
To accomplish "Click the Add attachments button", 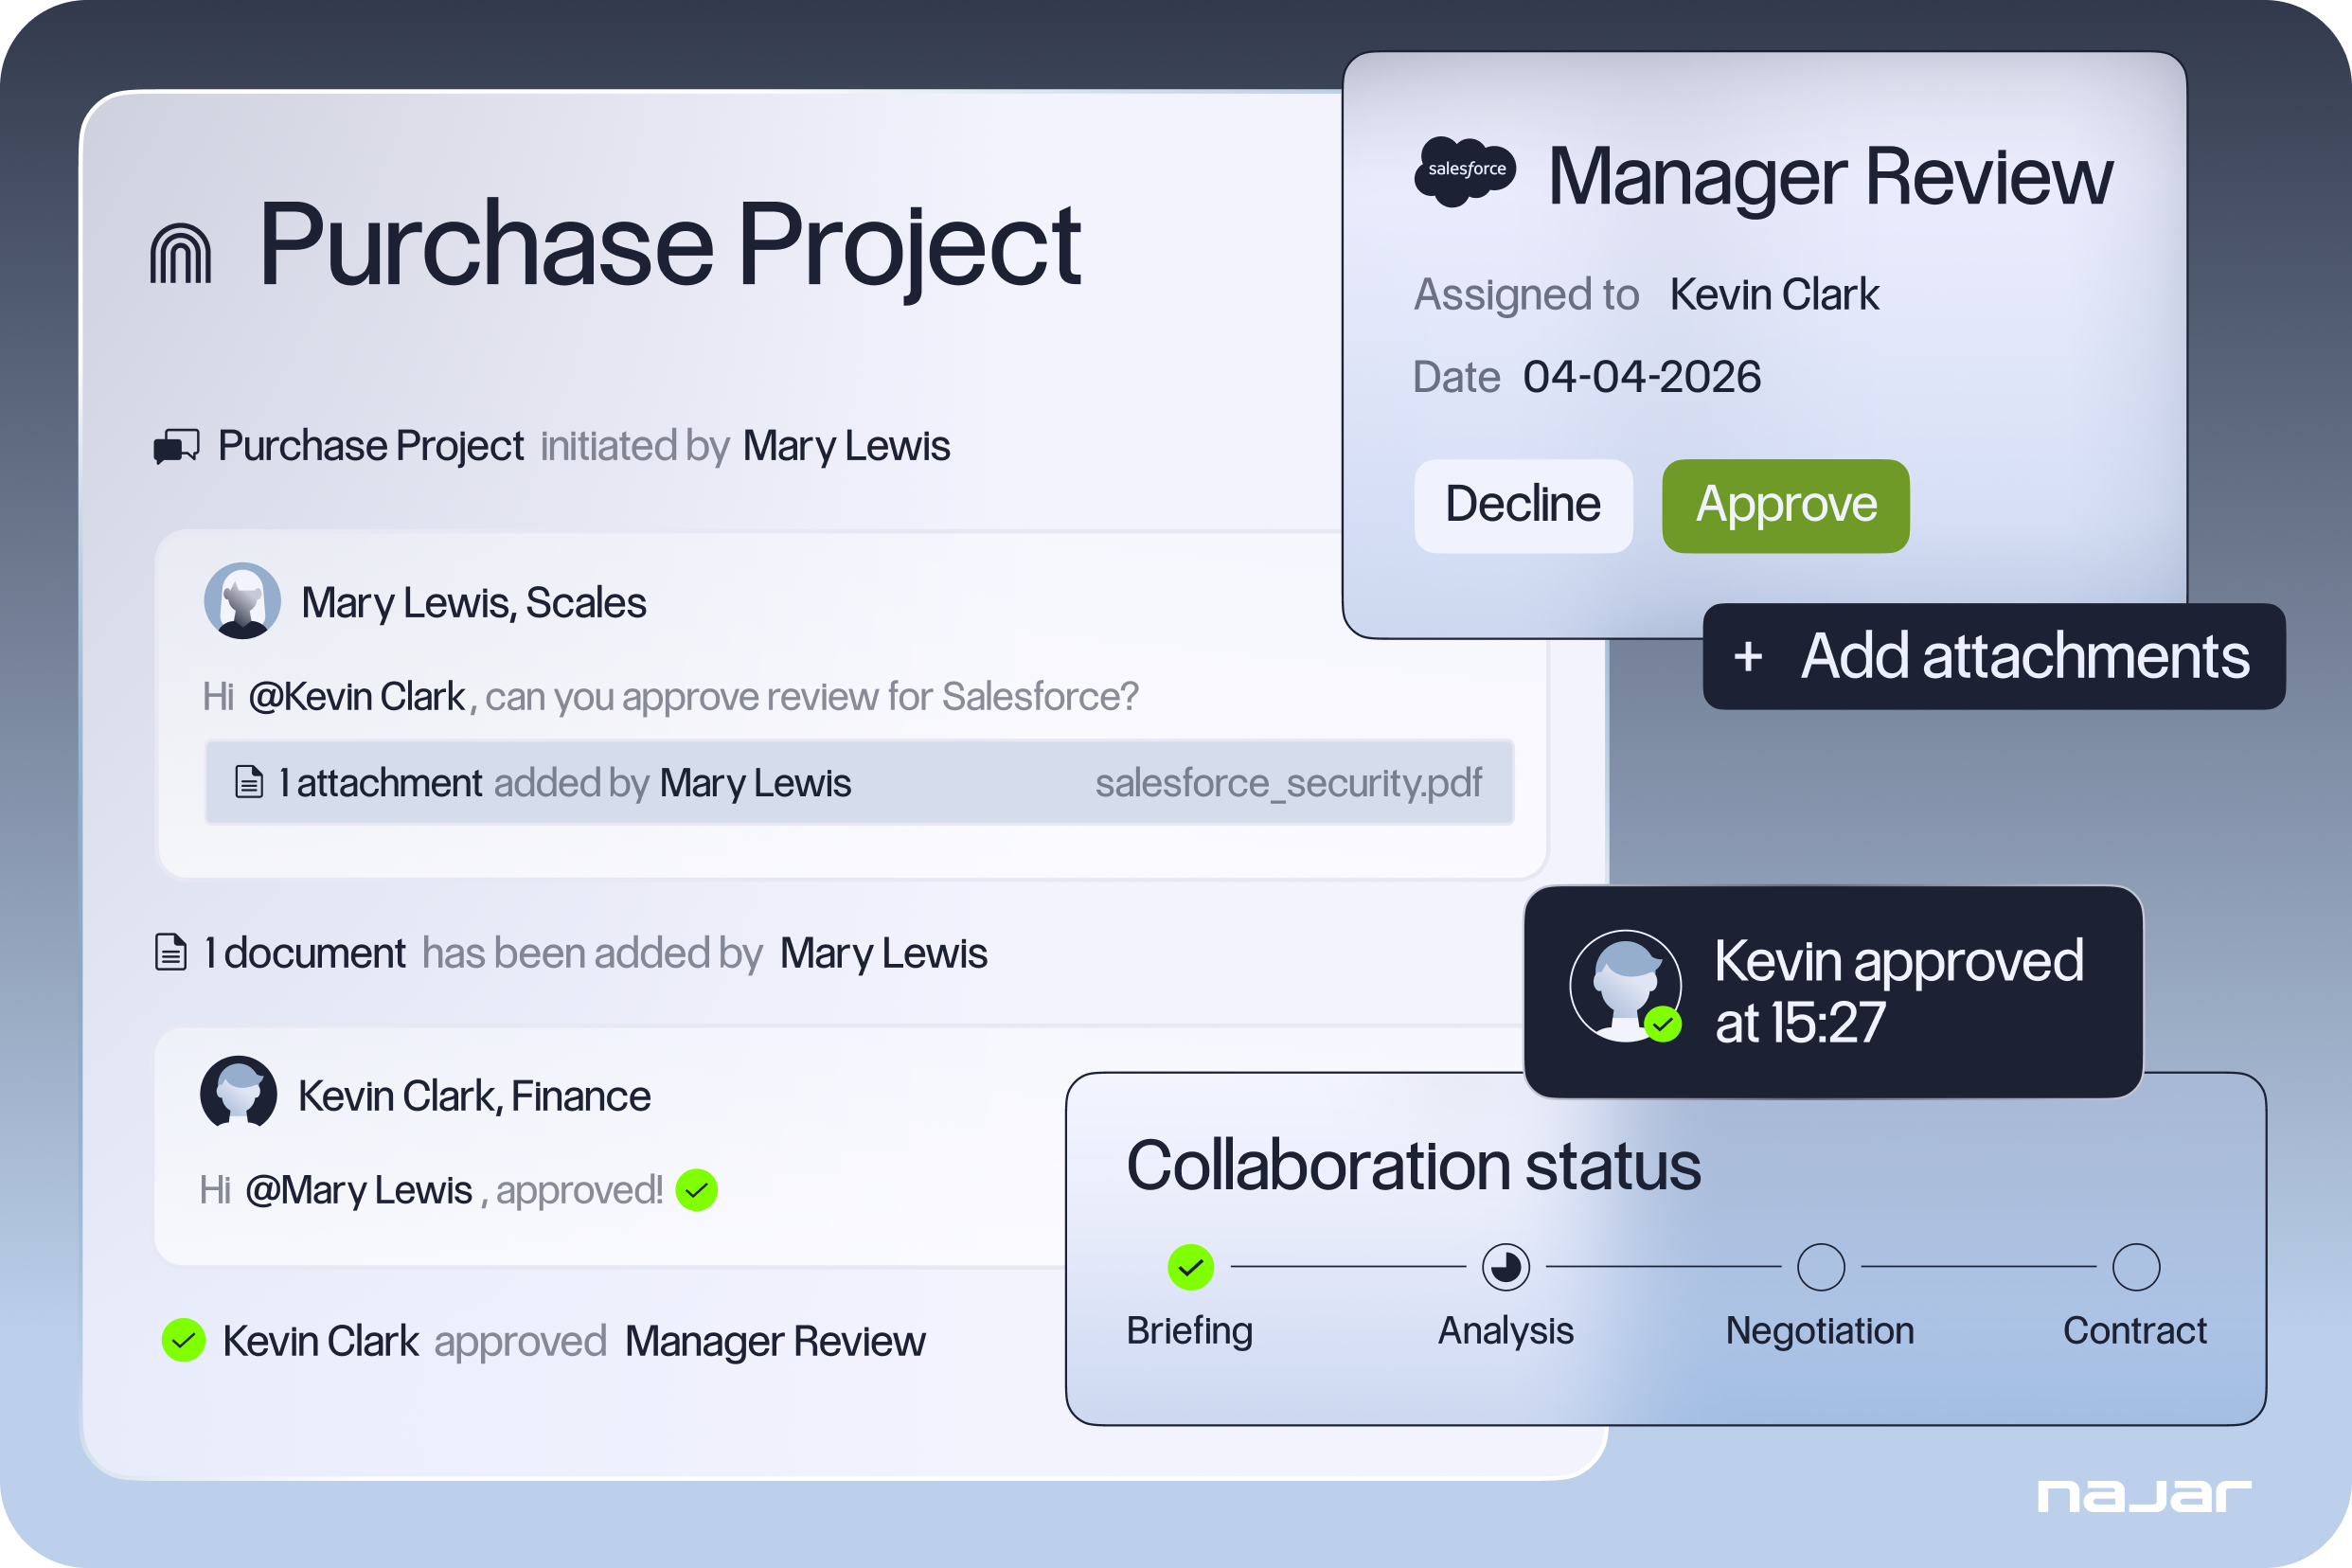I will click(x=1993, y=657).
